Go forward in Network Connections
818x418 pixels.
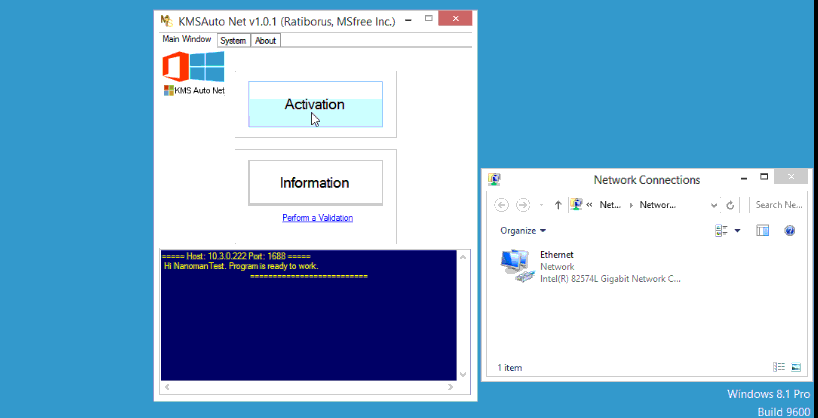tap(523, 205)
